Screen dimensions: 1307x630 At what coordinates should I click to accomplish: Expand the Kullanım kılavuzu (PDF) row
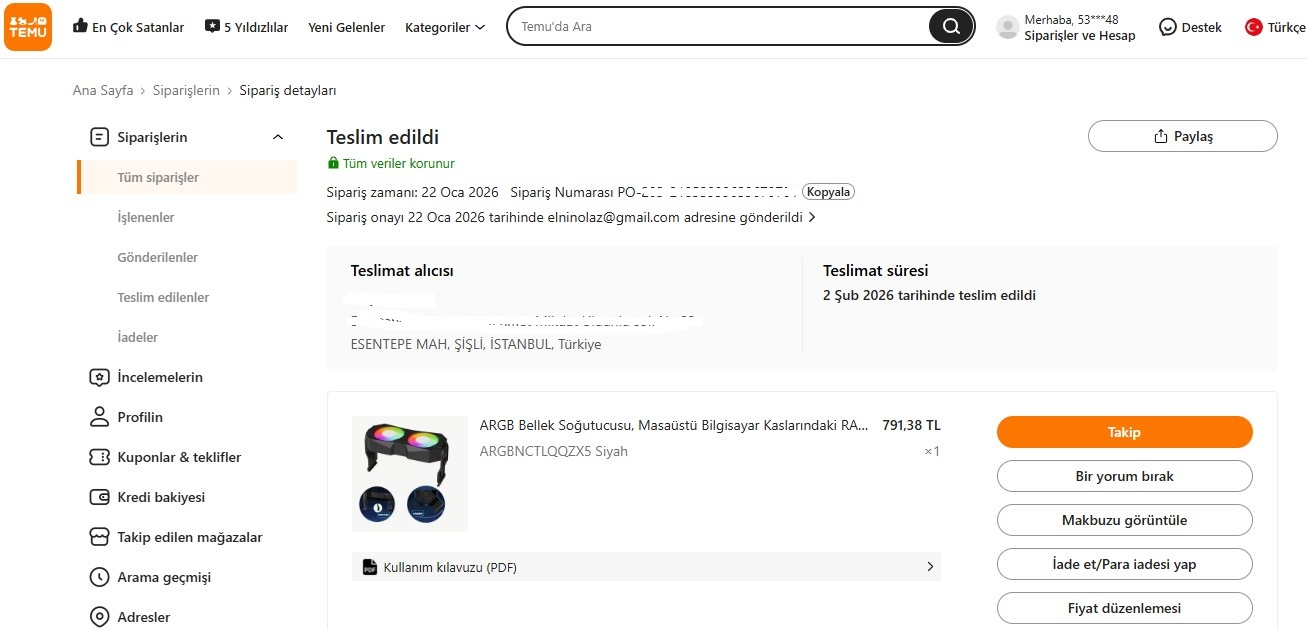pyautogui.click(x=646, y=567)
